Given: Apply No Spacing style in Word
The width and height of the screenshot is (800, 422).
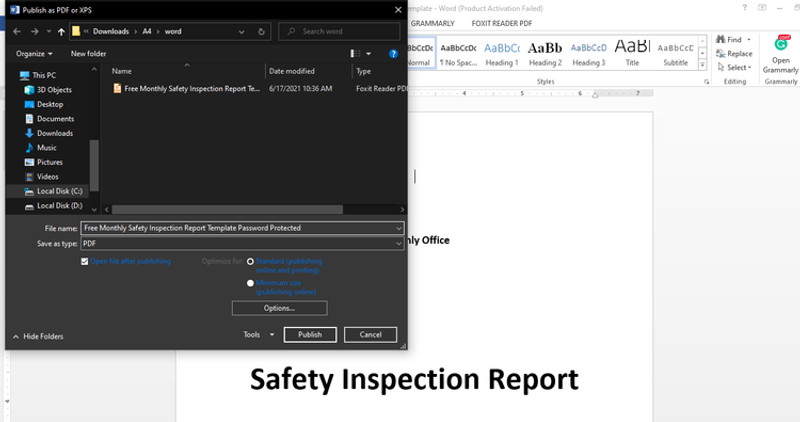Looking at the screenshot, I should click(x=458, y=53).
